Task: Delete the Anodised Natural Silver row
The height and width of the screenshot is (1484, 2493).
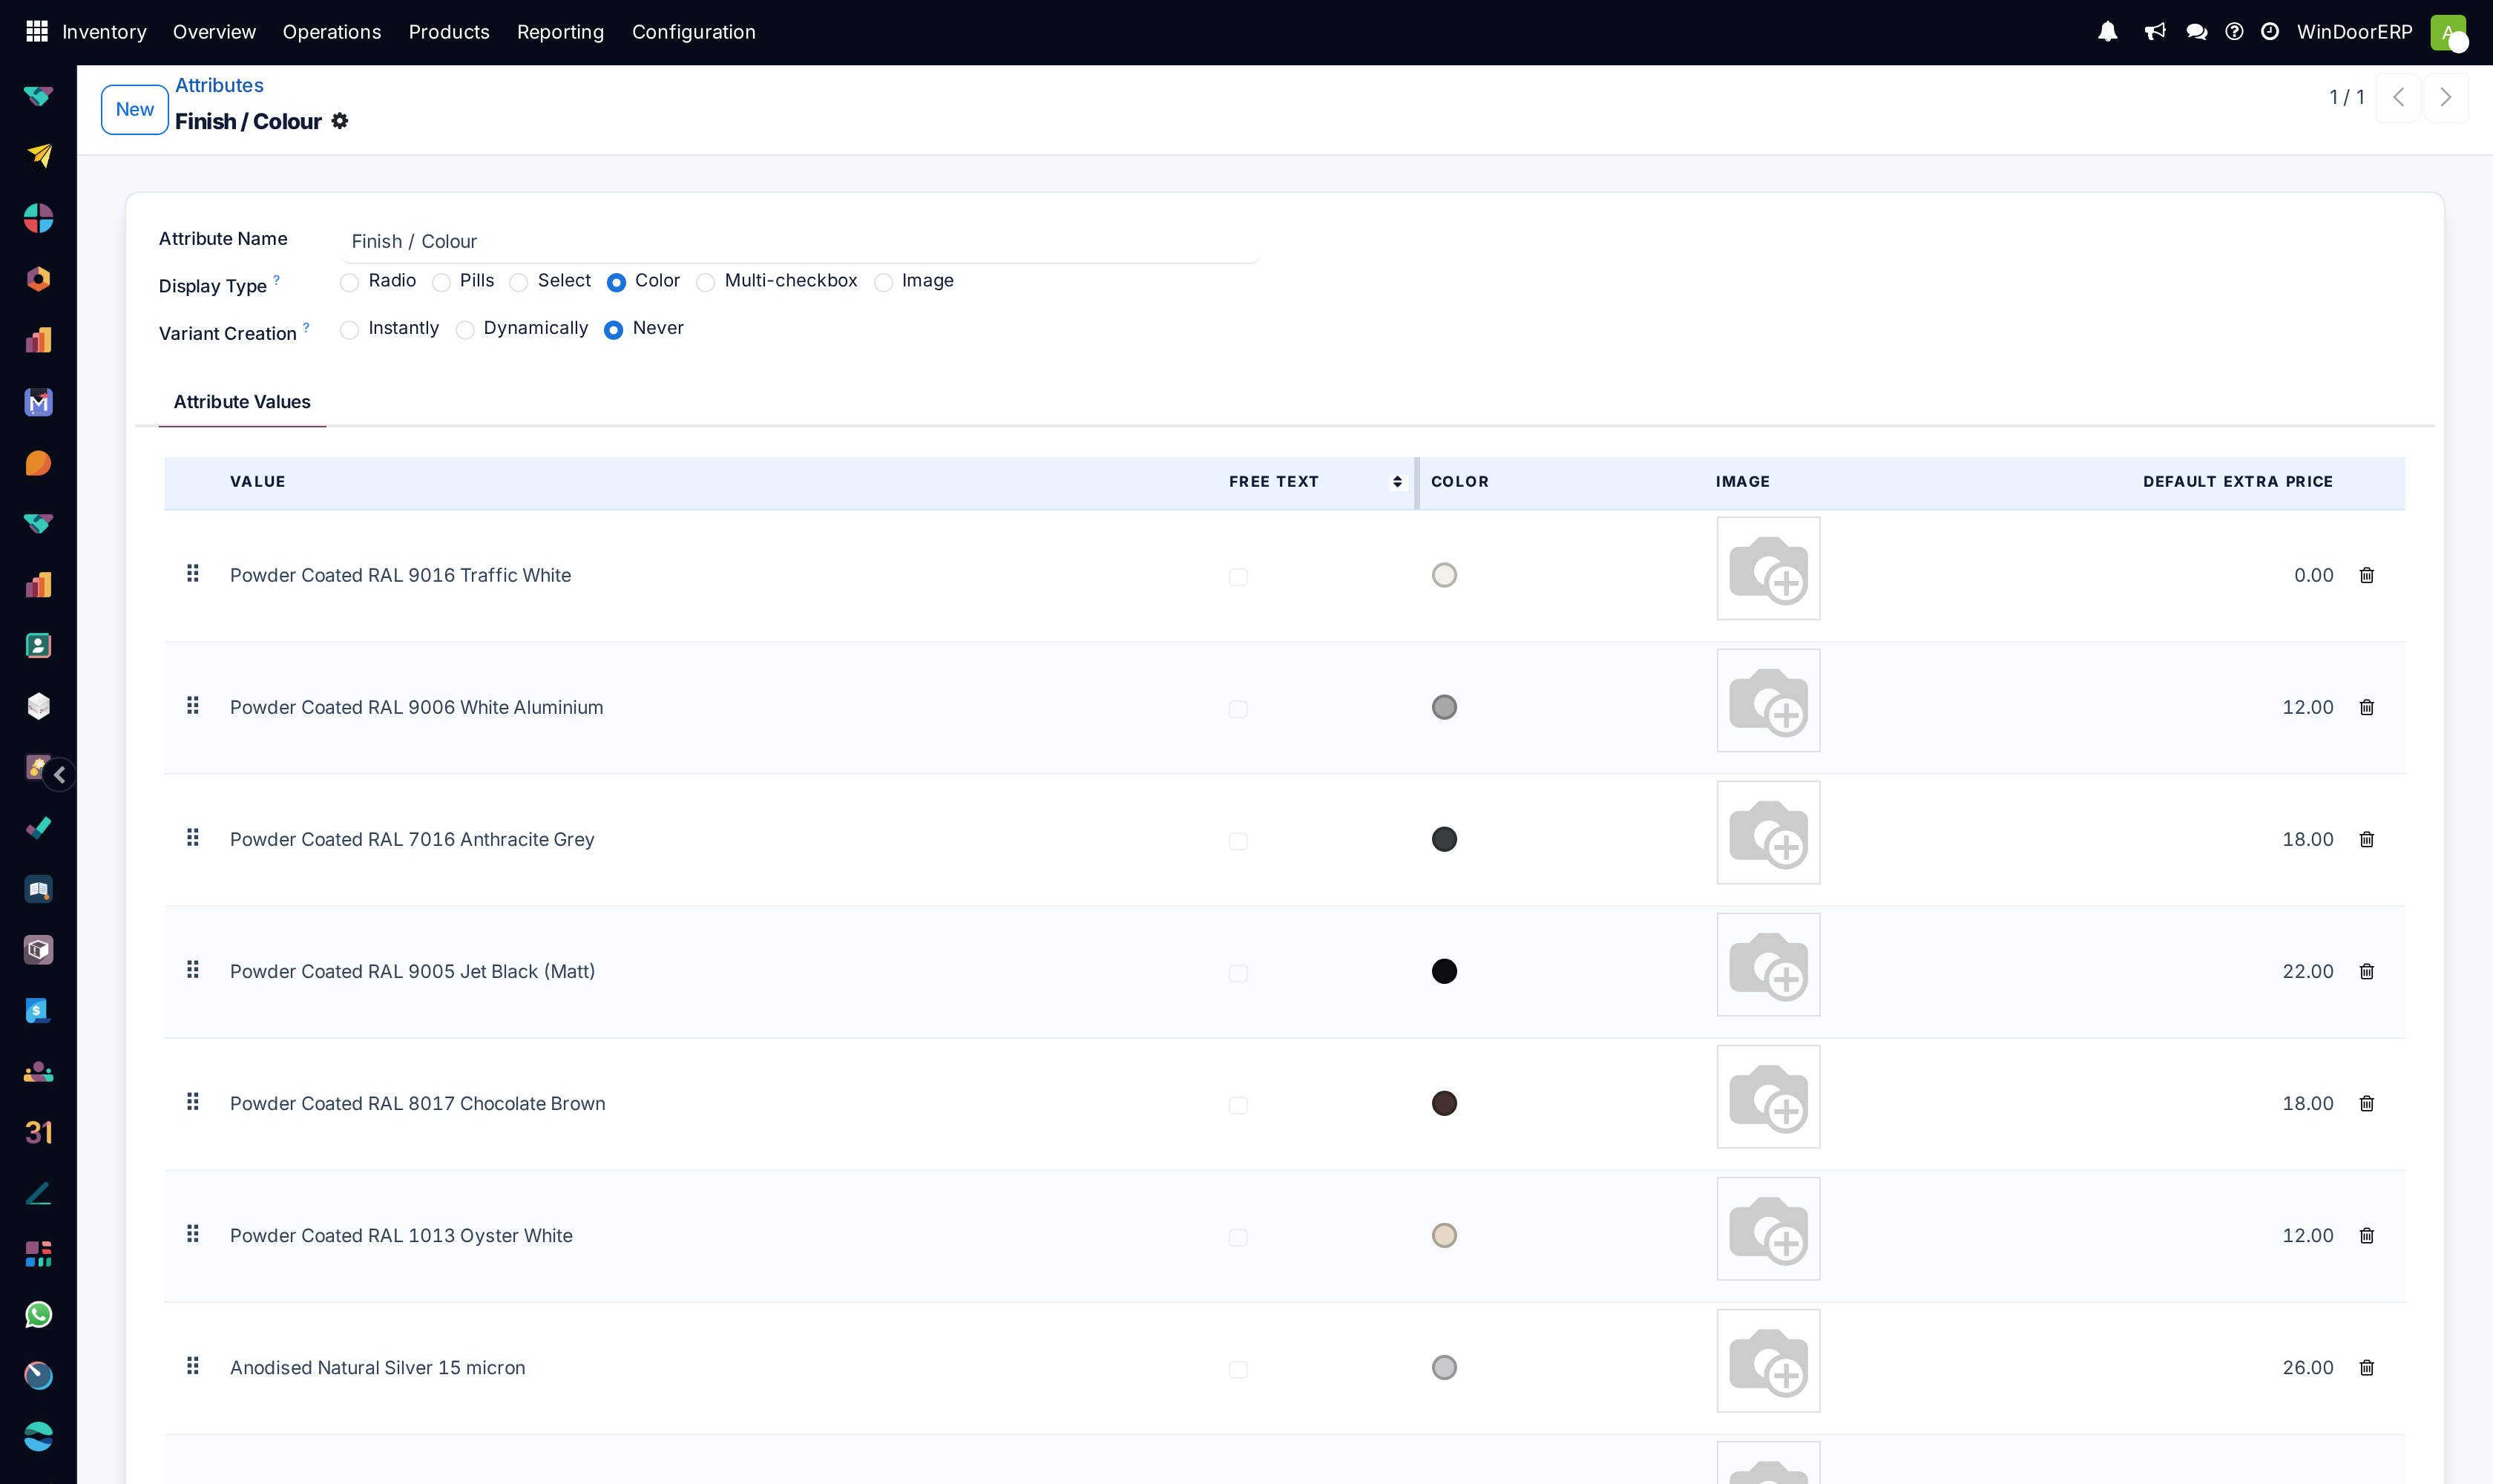Action: tap(2366, 1367)
